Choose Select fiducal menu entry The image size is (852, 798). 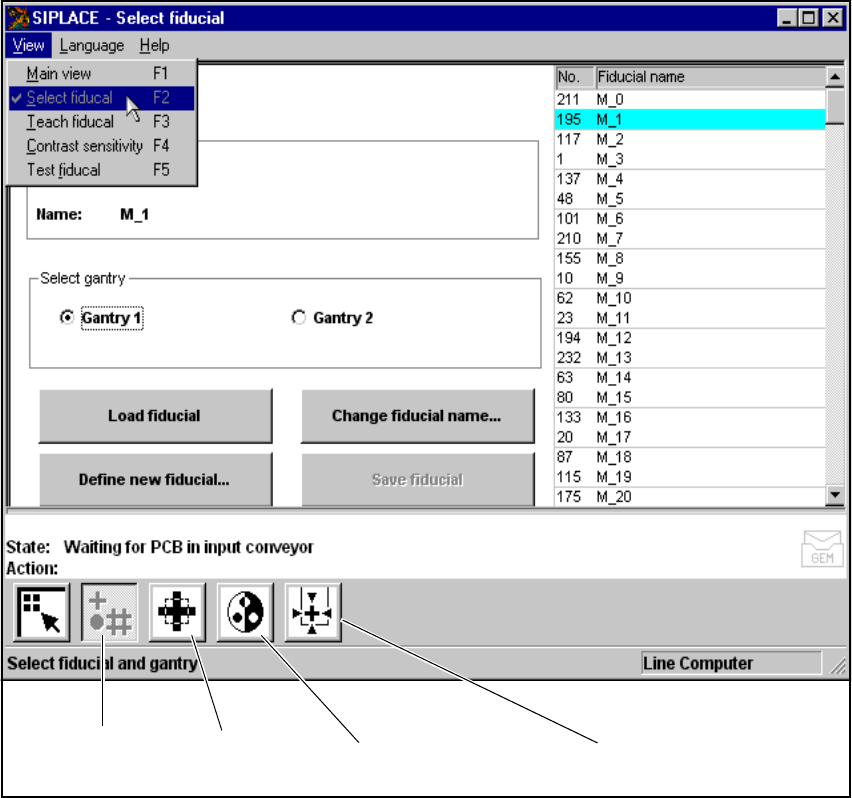[x=102, y=98]
